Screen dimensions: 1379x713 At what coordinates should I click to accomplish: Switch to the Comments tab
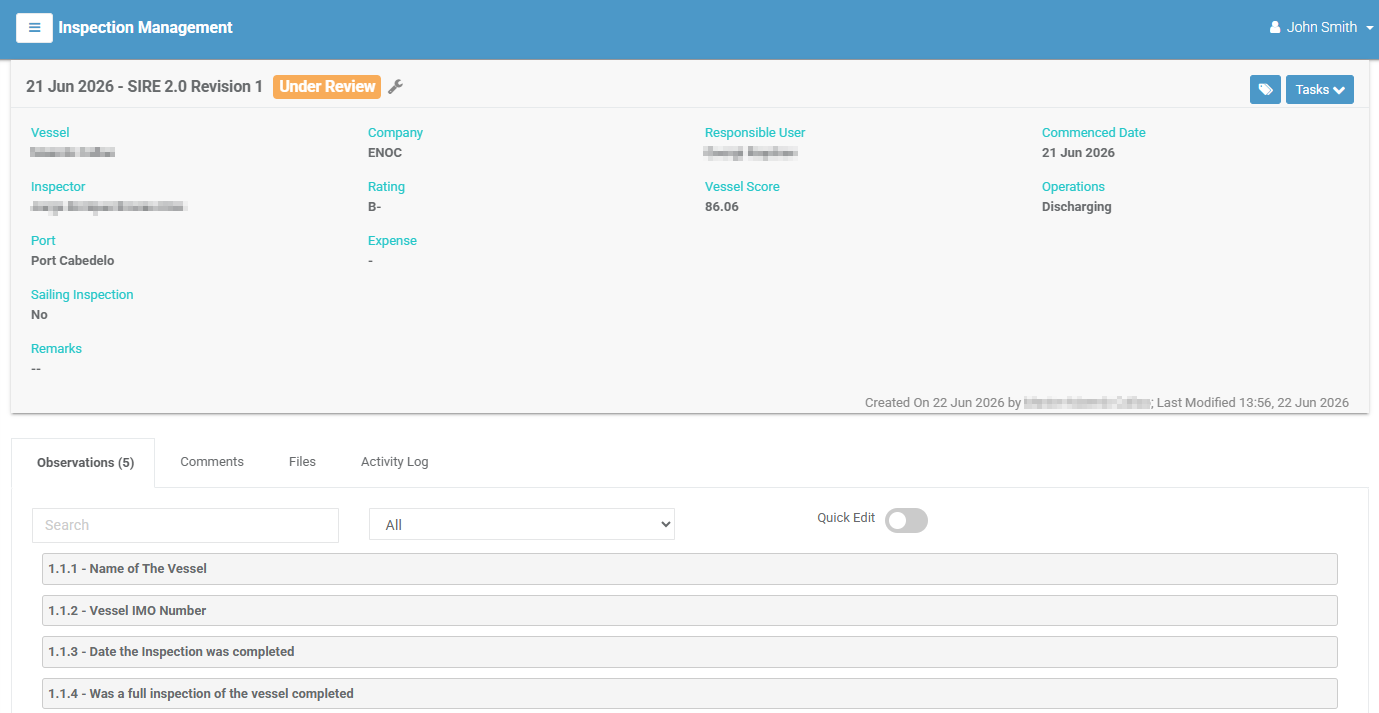click(x=212, y=462)
